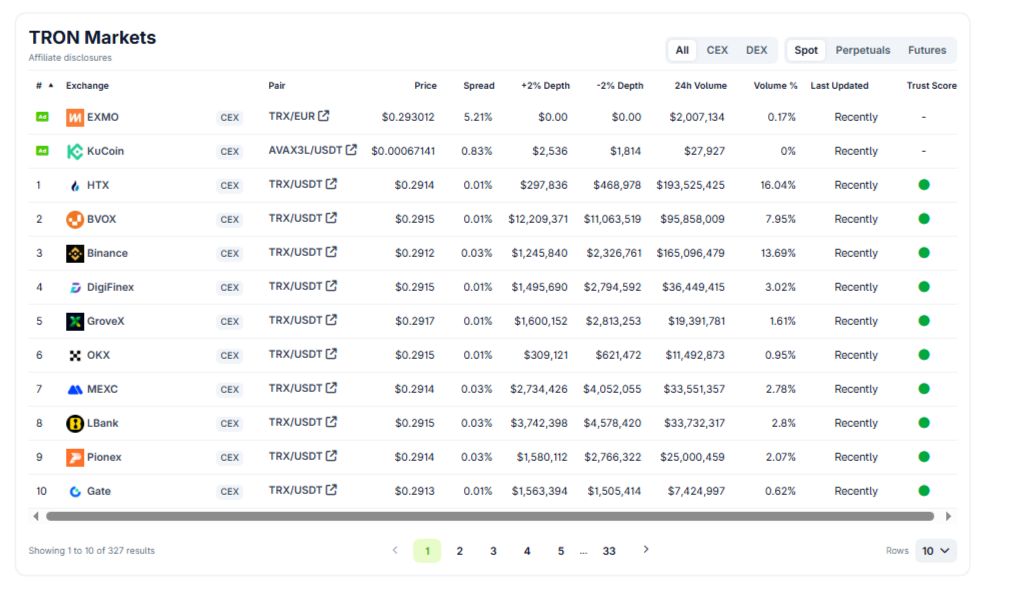Click the Binance exchange logo icon
This screenshot has width=1031, height=596.
coord(75,253)
